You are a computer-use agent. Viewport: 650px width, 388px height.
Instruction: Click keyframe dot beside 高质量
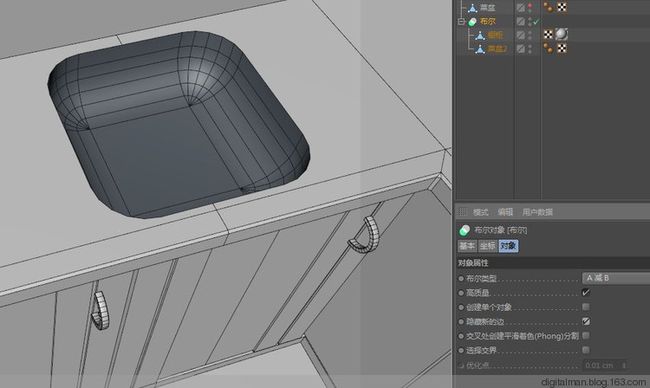coord(461,293)
